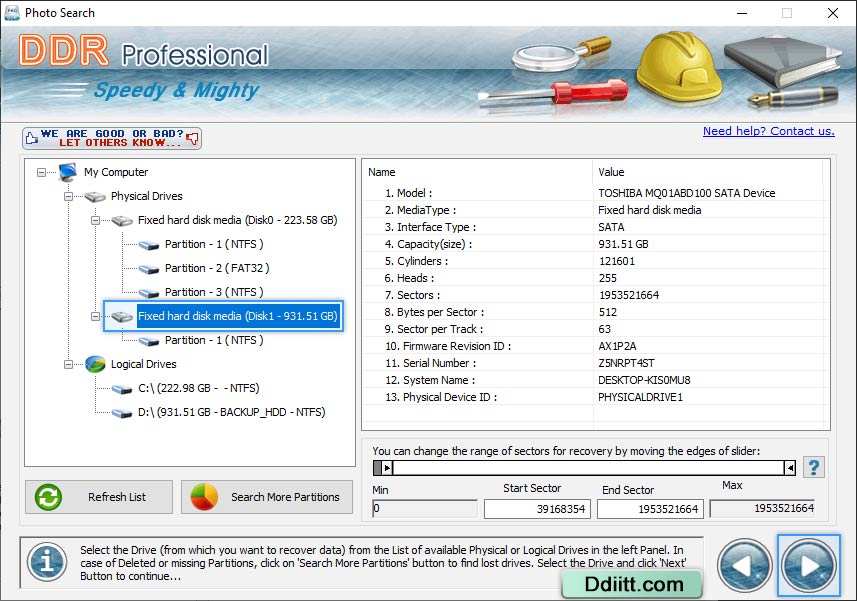The height and width of the screenshot is (601, 857).
Task: Collapse the Physical Drives node
Action: (68, 197)
